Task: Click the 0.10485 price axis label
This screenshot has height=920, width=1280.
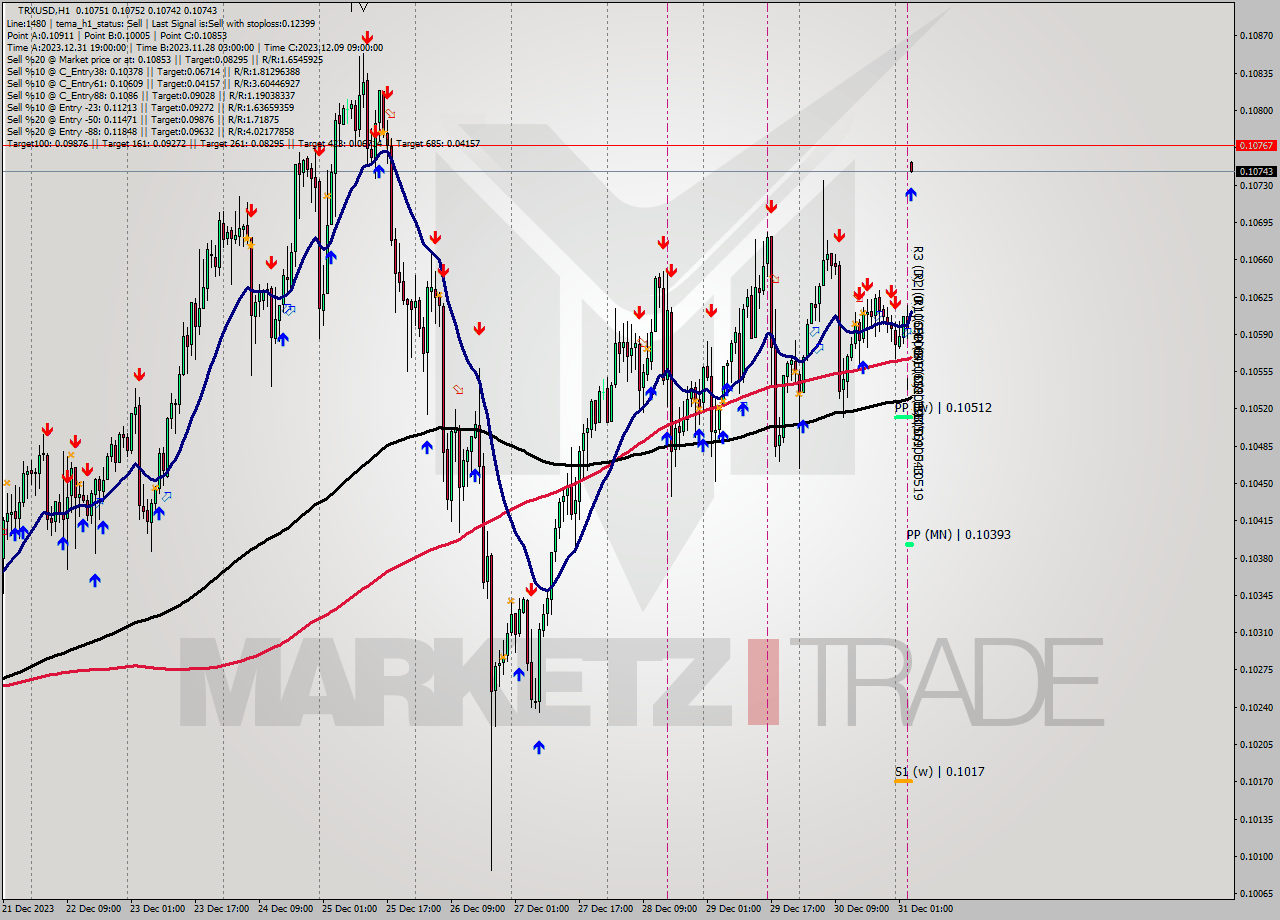Action: click(1256, 446)
